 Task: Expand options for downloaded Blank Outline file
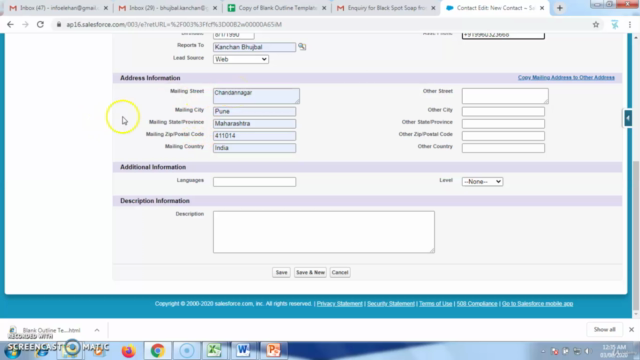pos(97,330)
